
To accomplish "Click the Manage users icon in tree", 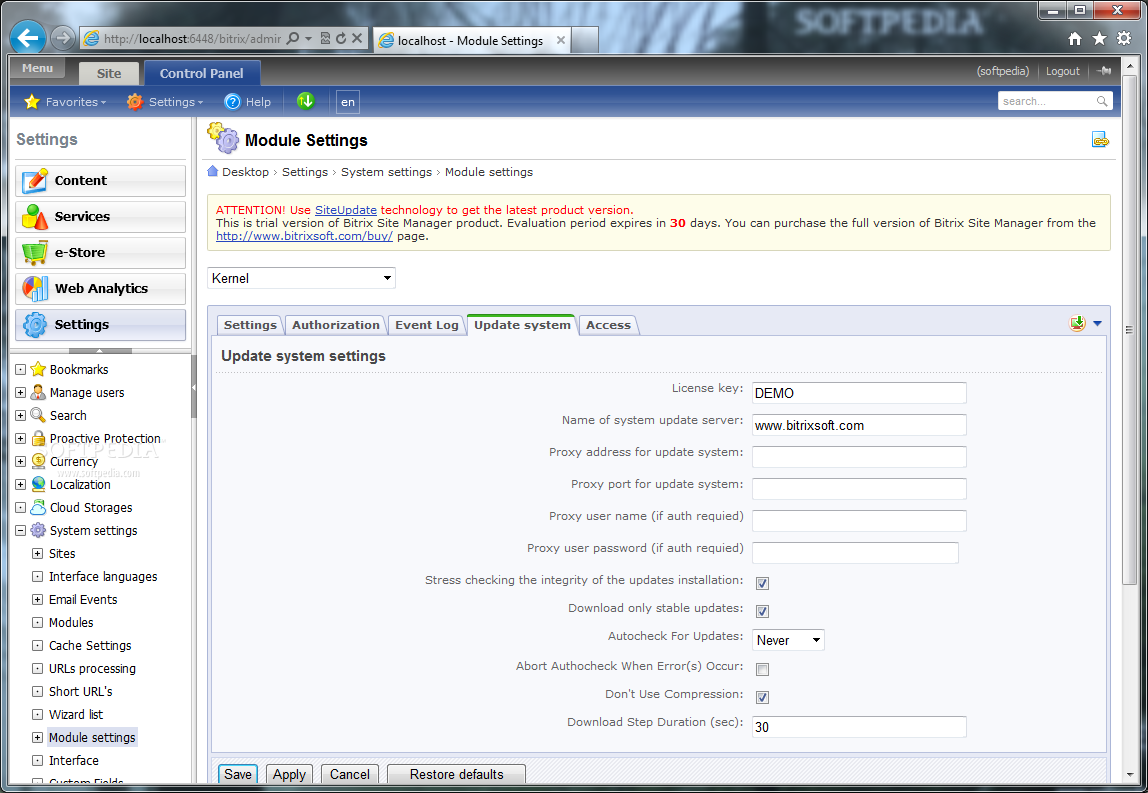I will click(x=38, y=392).
